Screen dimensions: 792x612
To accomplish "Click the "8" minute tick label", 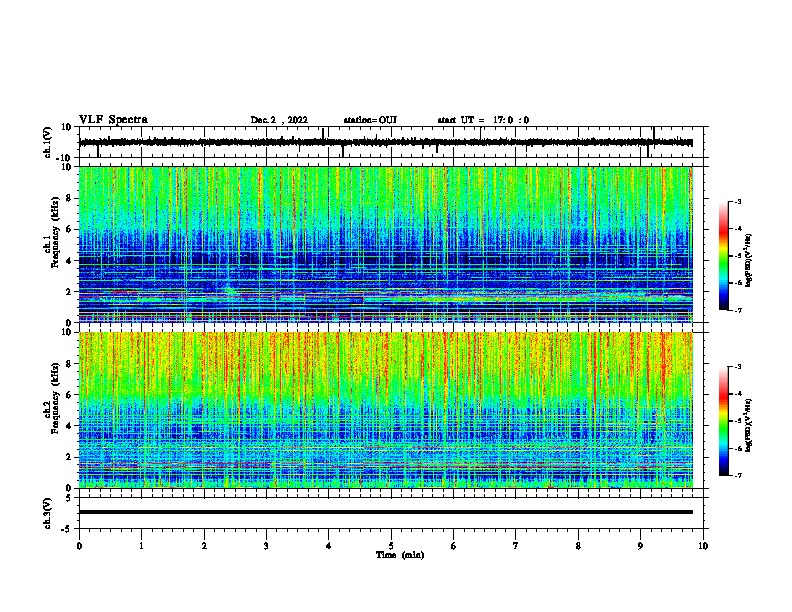I will coord(578,546).
